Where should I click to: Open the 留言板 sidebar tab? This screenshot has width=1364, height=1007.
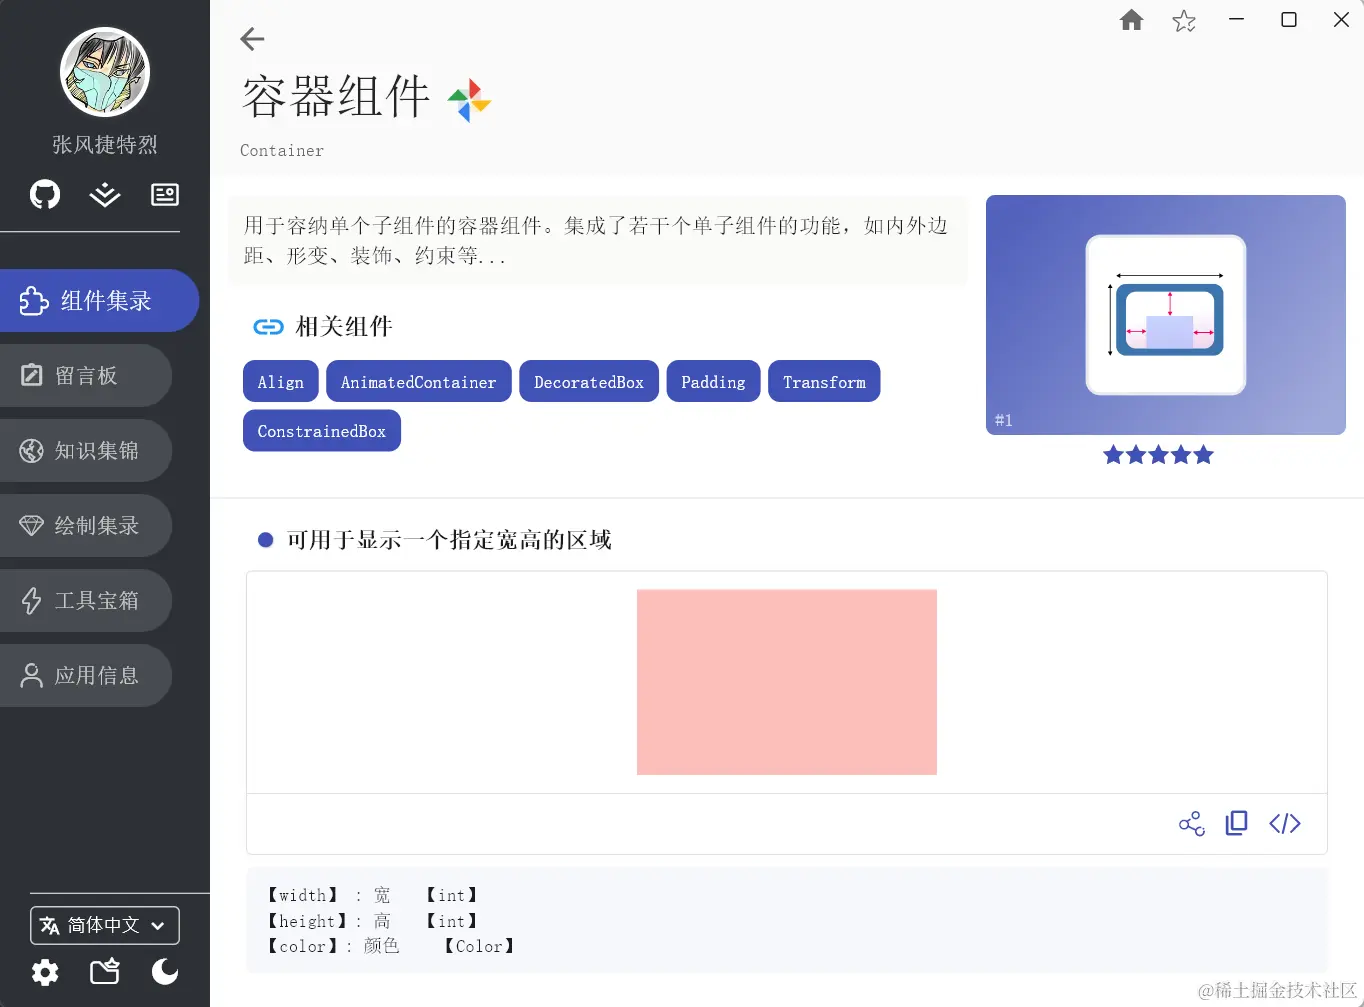point(86,375)
